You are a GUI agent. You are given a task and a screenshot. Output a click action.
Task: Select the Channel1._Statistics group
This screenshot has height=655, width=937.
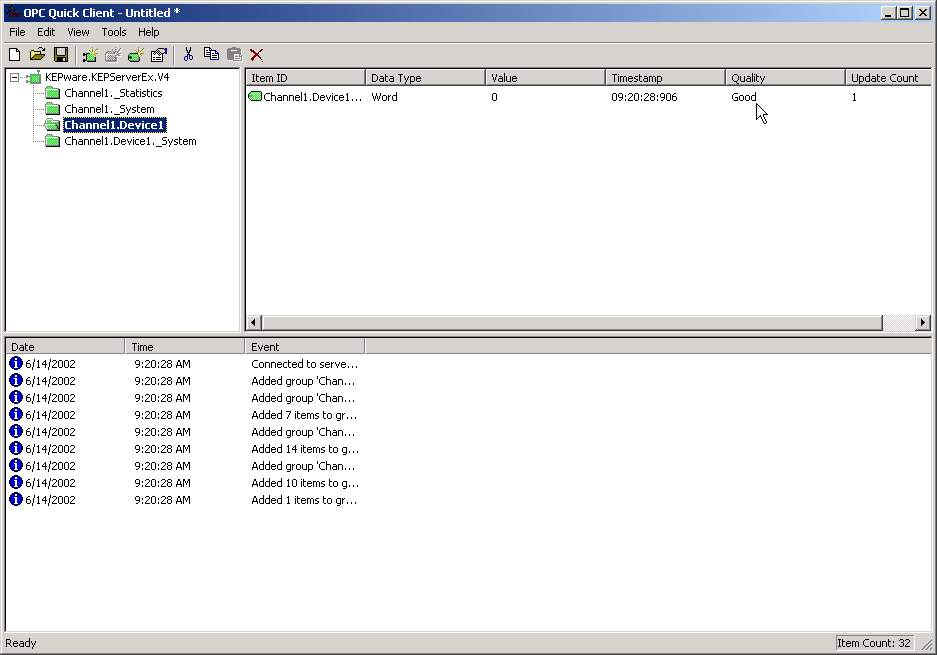click(112, 93)
